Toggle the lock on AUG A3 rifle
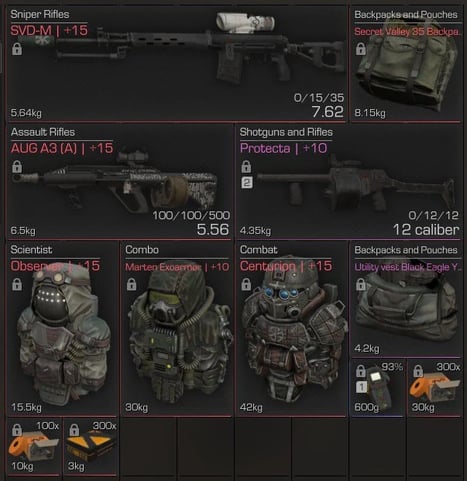467x481 pixels. 17,166
